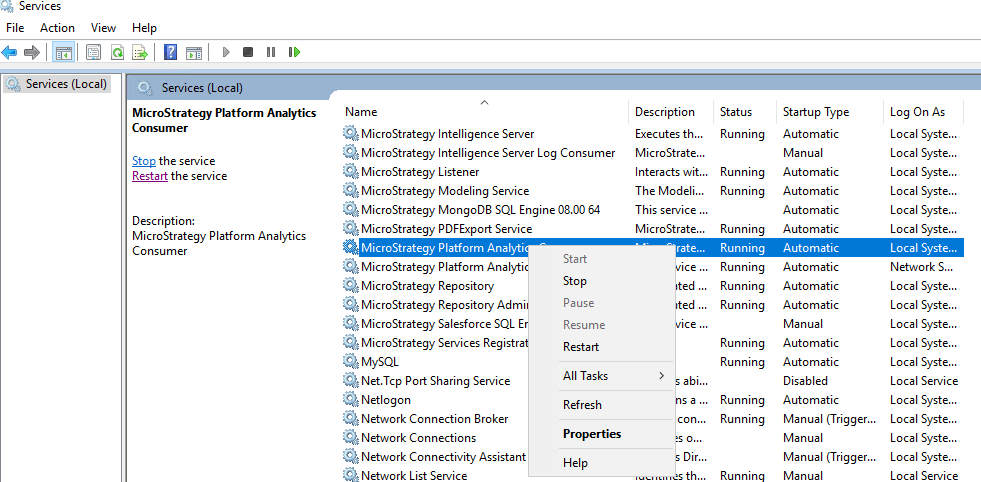Click The Modeli... description cell
Viewport: 981px width, 482px height.
click(x=668, y=191)
